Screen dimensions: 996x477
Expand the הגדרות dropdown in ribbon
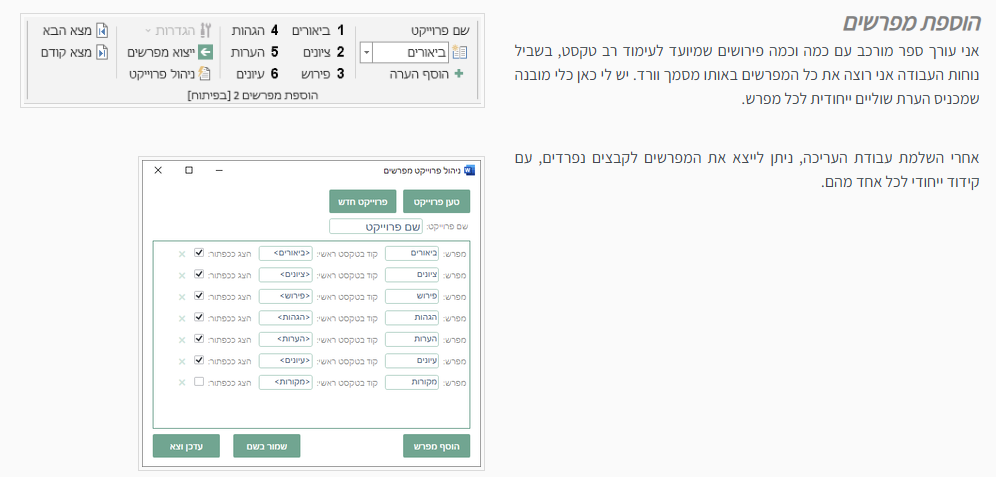coord(149,30)
